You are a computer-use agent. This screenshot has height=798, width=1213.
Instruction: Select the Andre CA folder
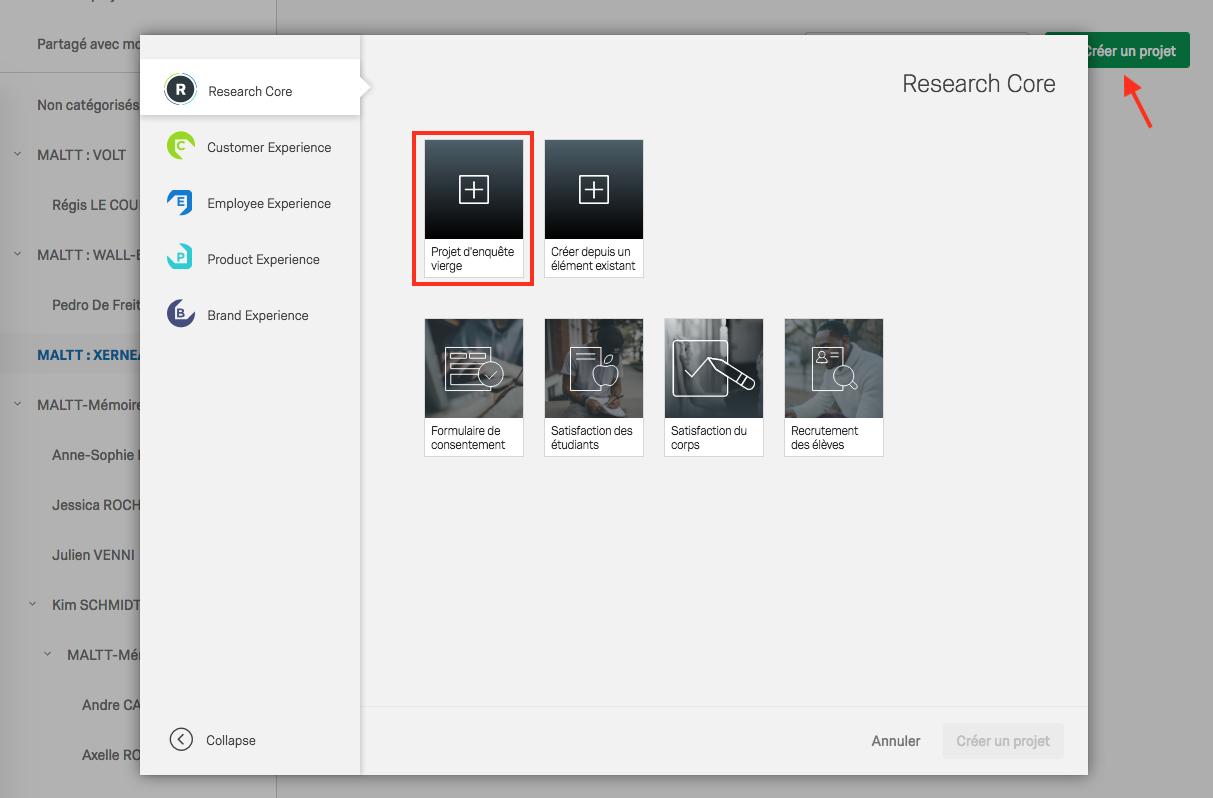[x=111, y=704]
